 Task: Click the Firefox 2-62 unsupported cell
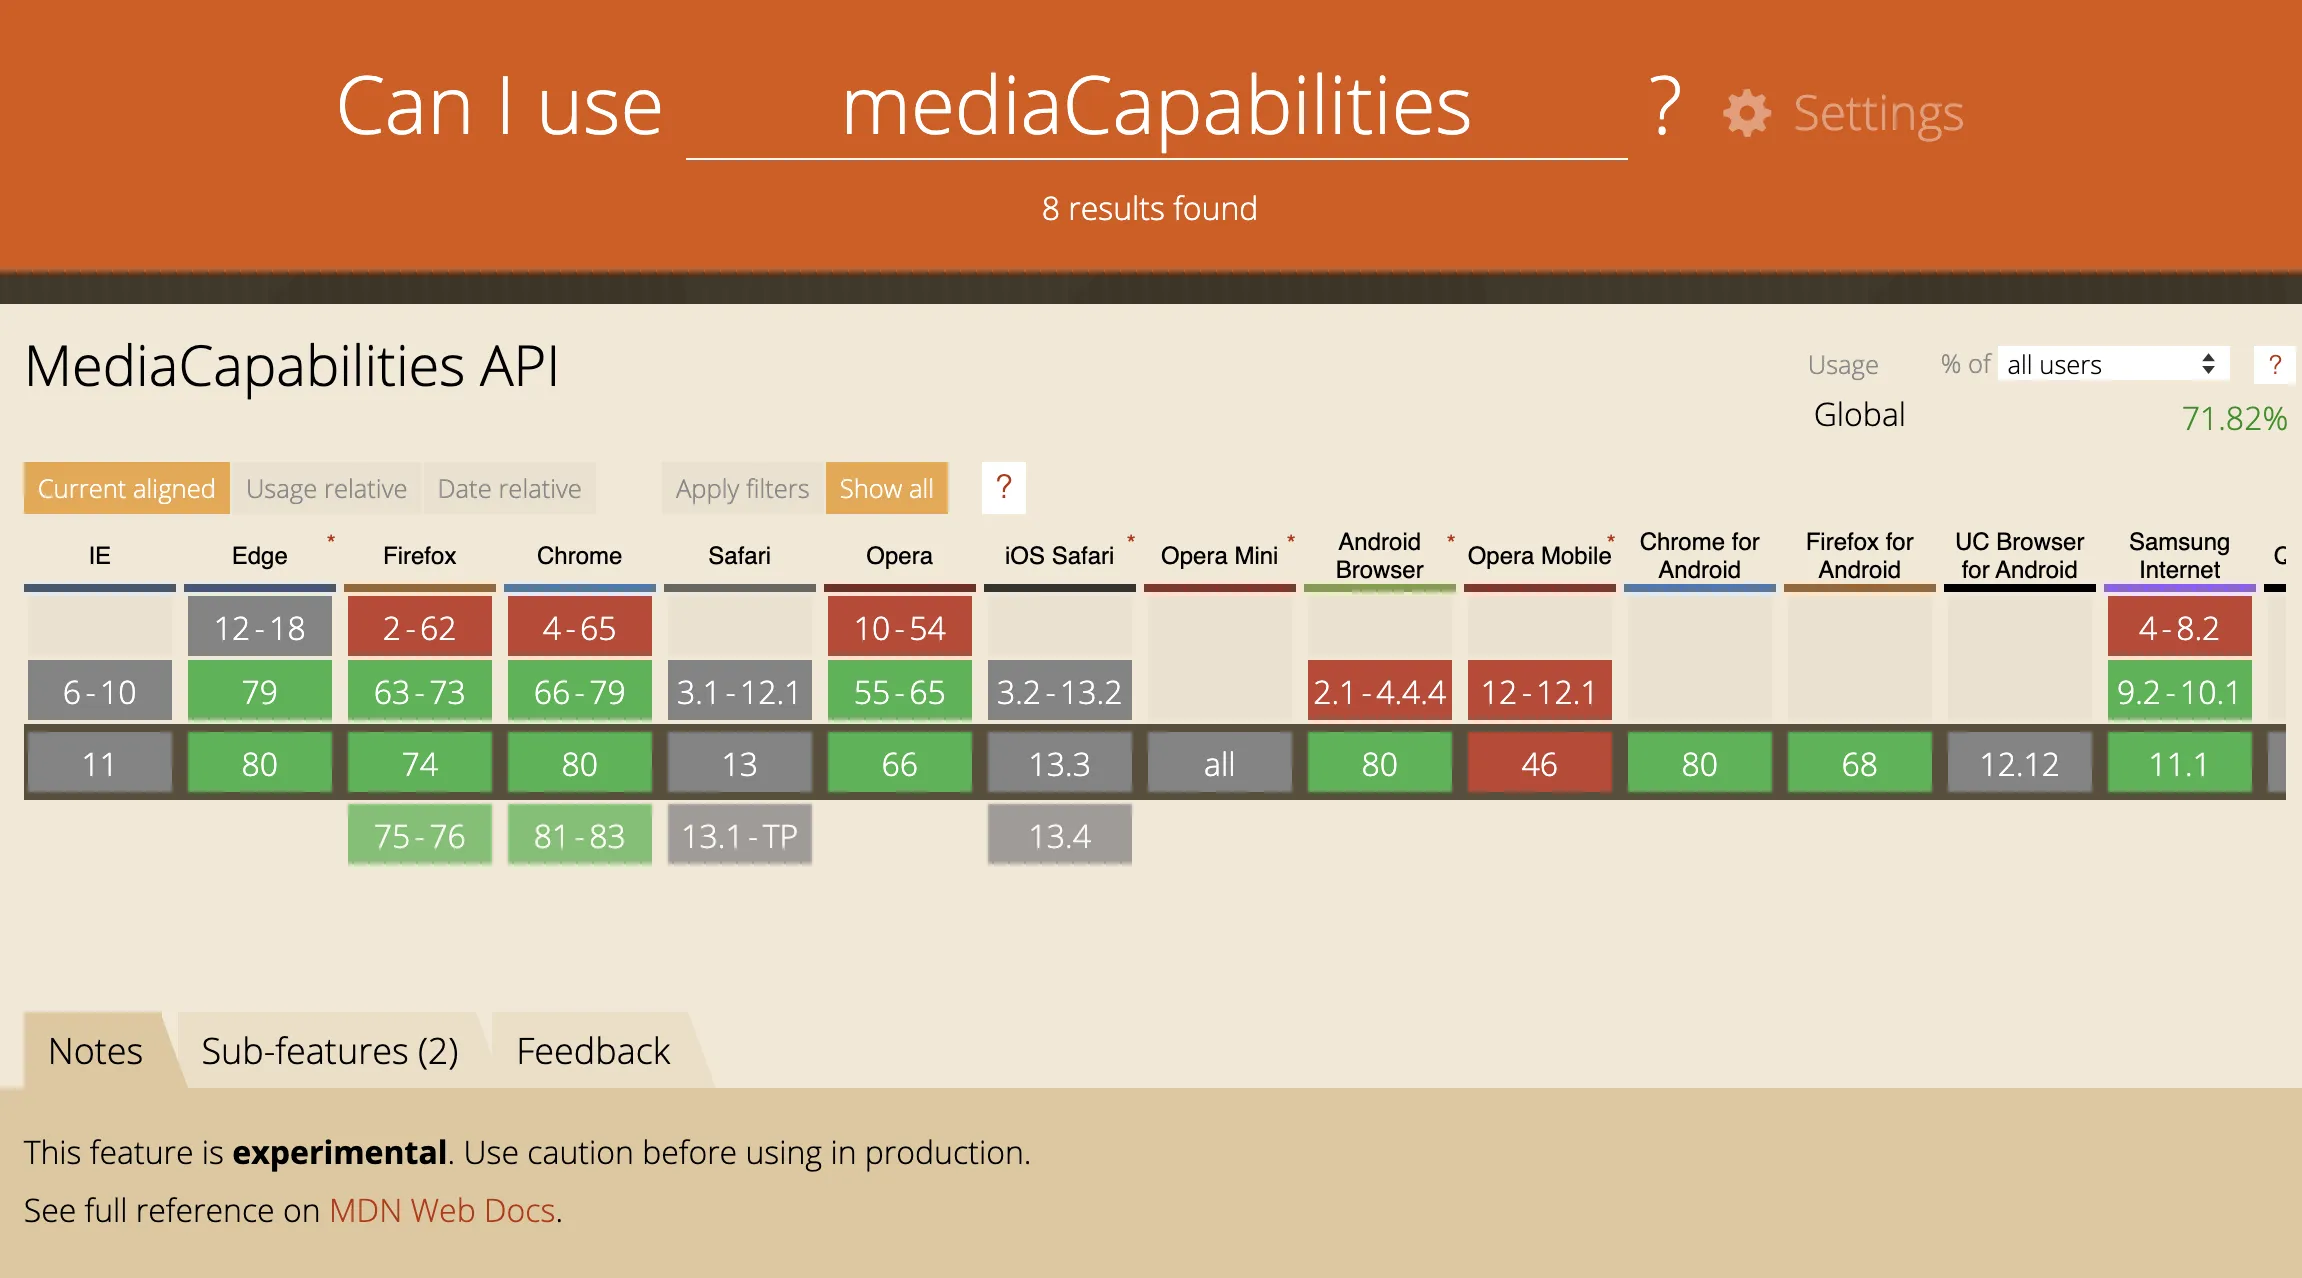(420, 627)
